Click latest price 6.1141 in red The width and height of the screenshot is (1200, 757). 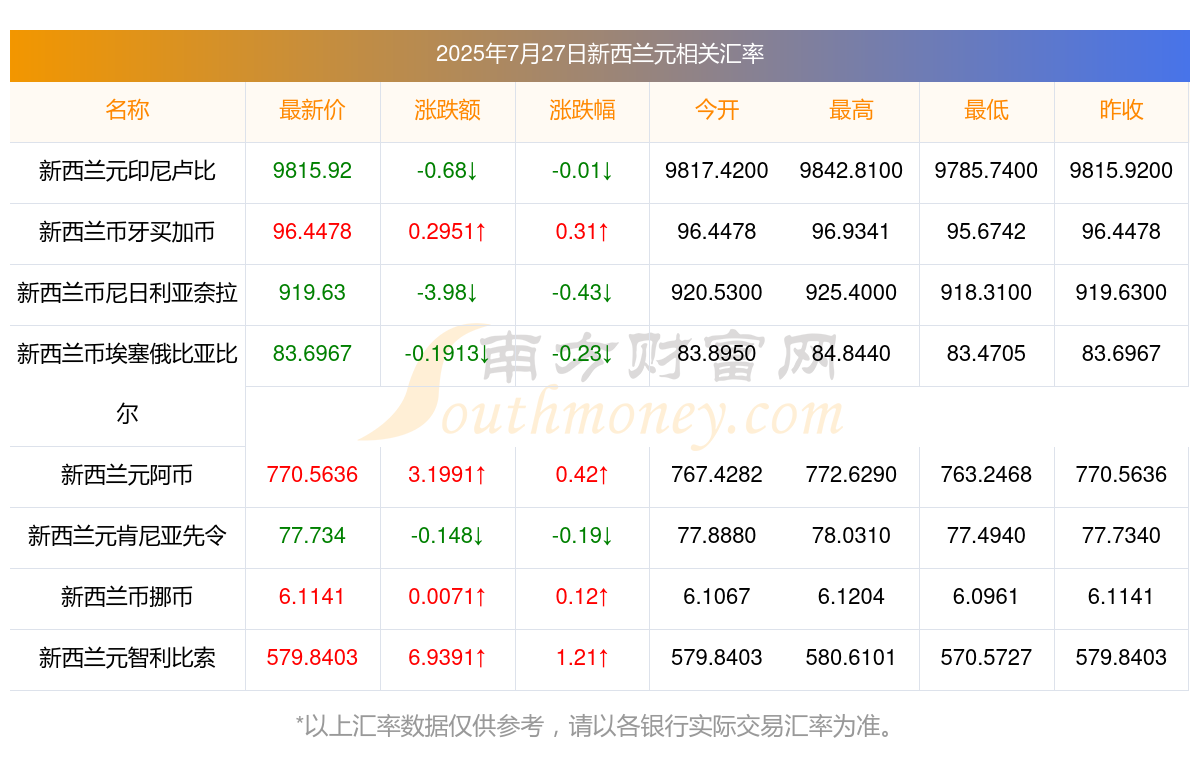(x=312, y=597)
